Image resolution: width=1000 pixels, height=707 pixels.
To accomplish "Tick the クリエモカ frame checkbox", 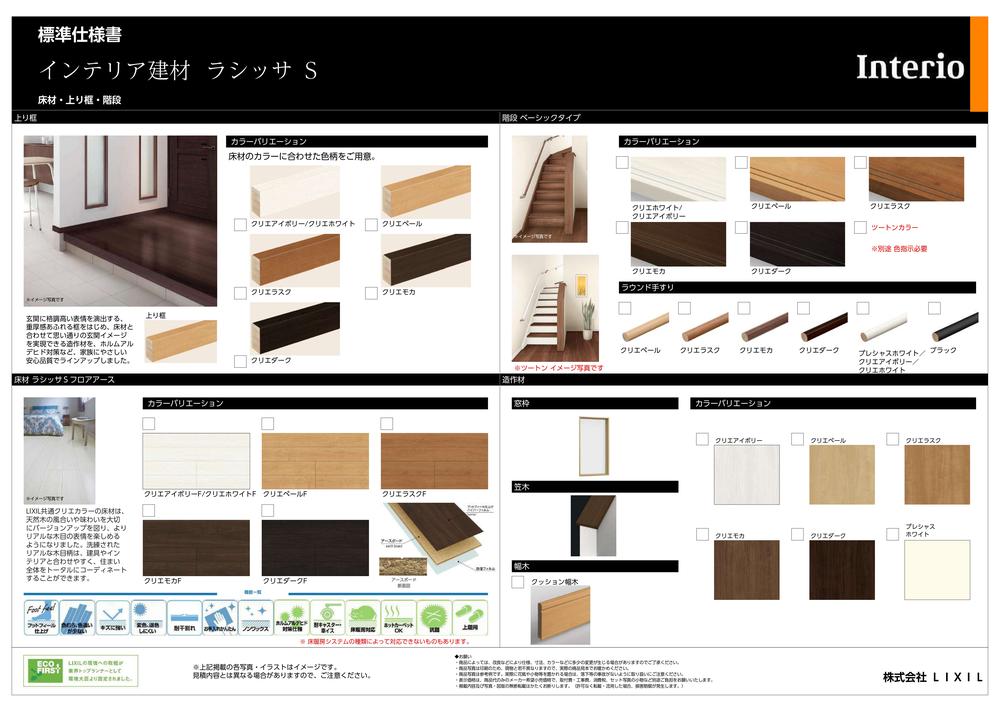I will click(x=371, y=293).
